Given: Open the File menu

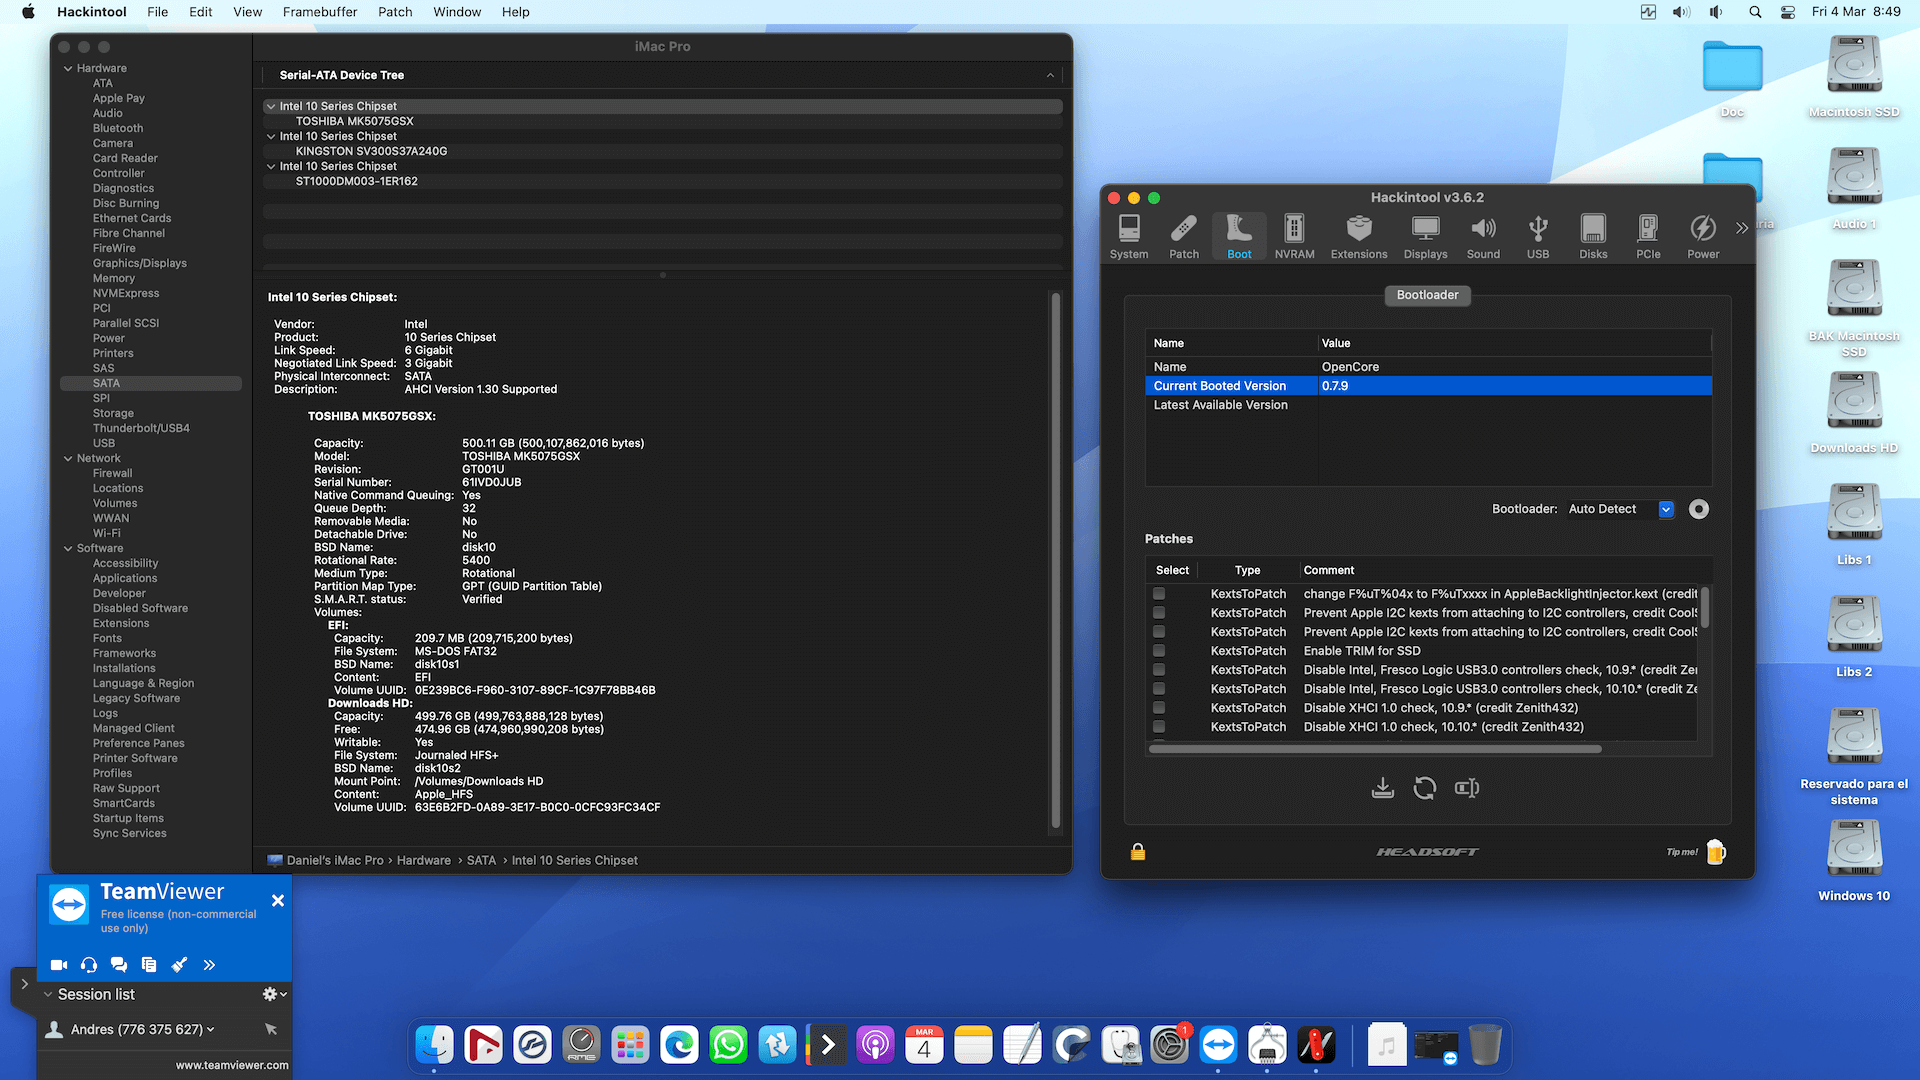Looking at the screenshot, I should (158, 12).
